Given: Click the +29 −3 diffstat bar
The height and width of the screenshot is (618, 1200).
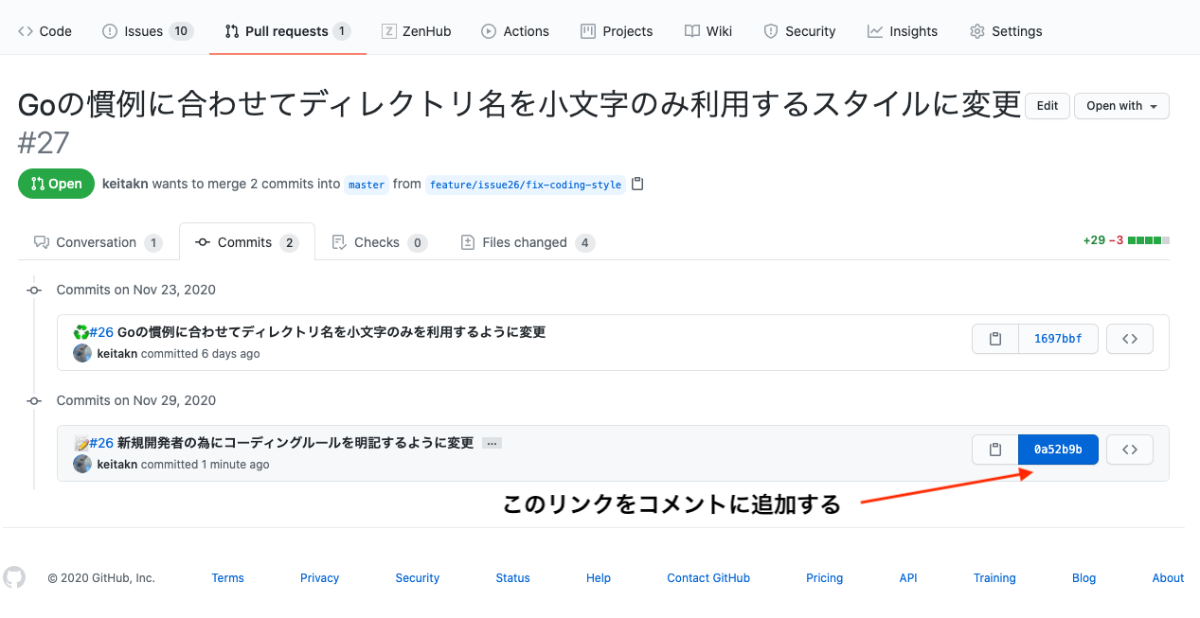Looking at the screenshot, I should pyautogui.click(x=1126, y=241).
